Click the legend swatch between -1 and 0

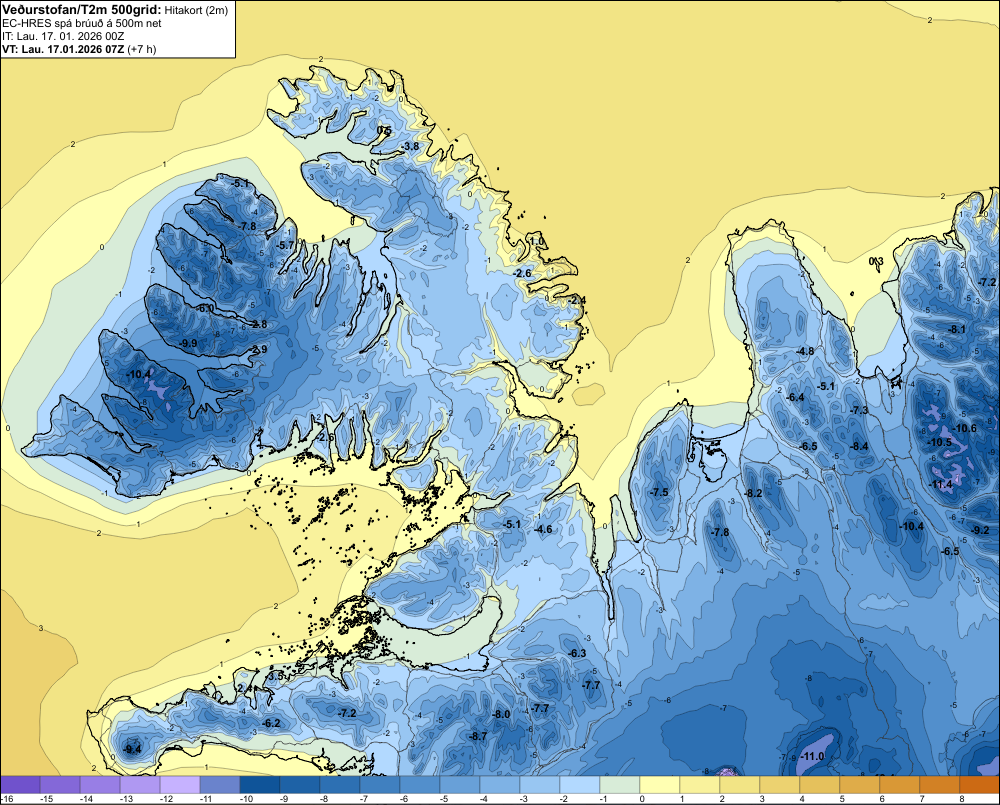[620, 785]
